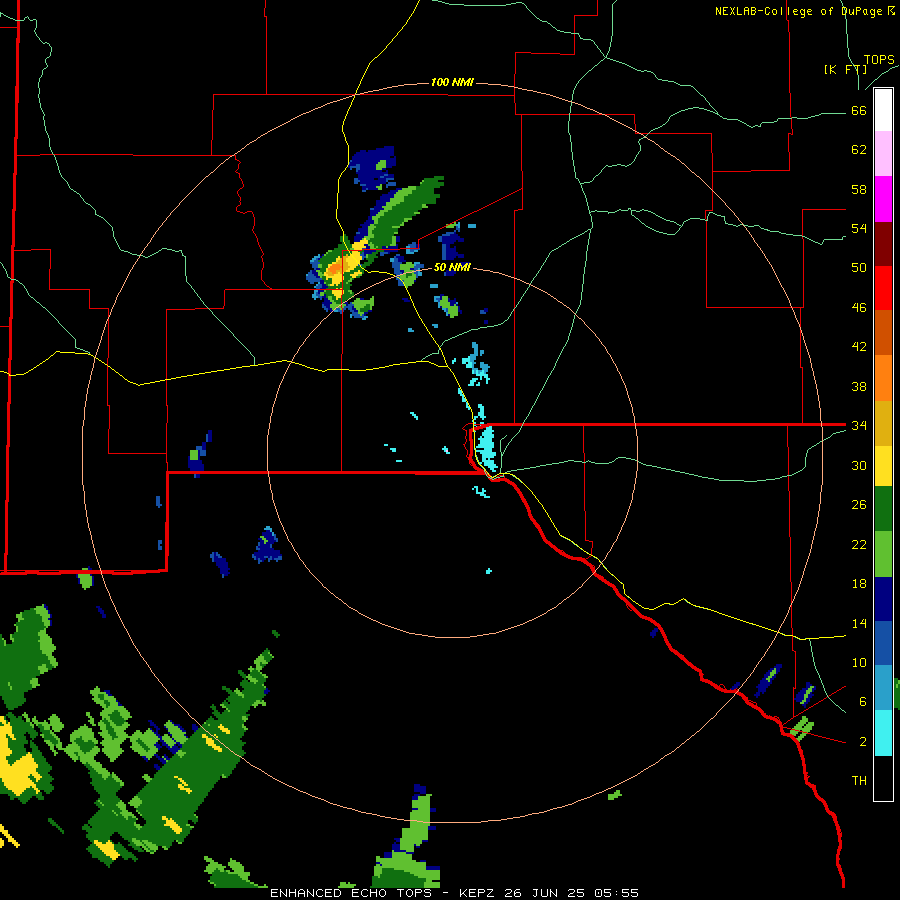The image size is (900, 900).
Task: Pick the medium blue legend swatch
Action: pos(883,643)
